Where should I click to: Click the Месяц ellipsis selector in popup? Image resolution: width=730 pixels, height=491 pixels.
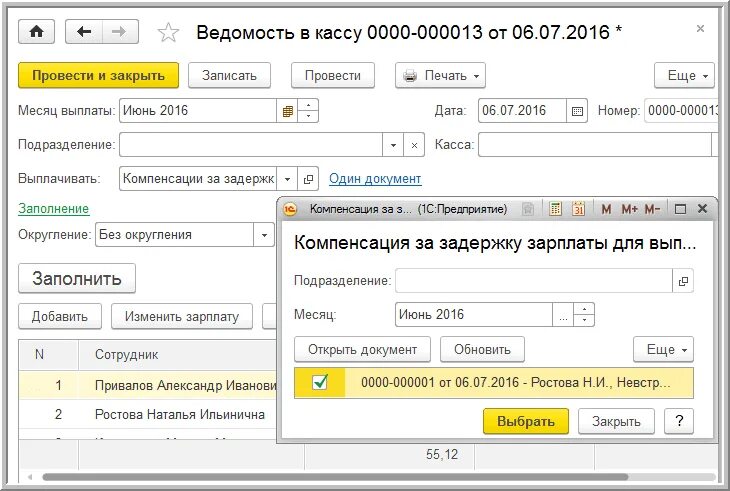[563, 315]
